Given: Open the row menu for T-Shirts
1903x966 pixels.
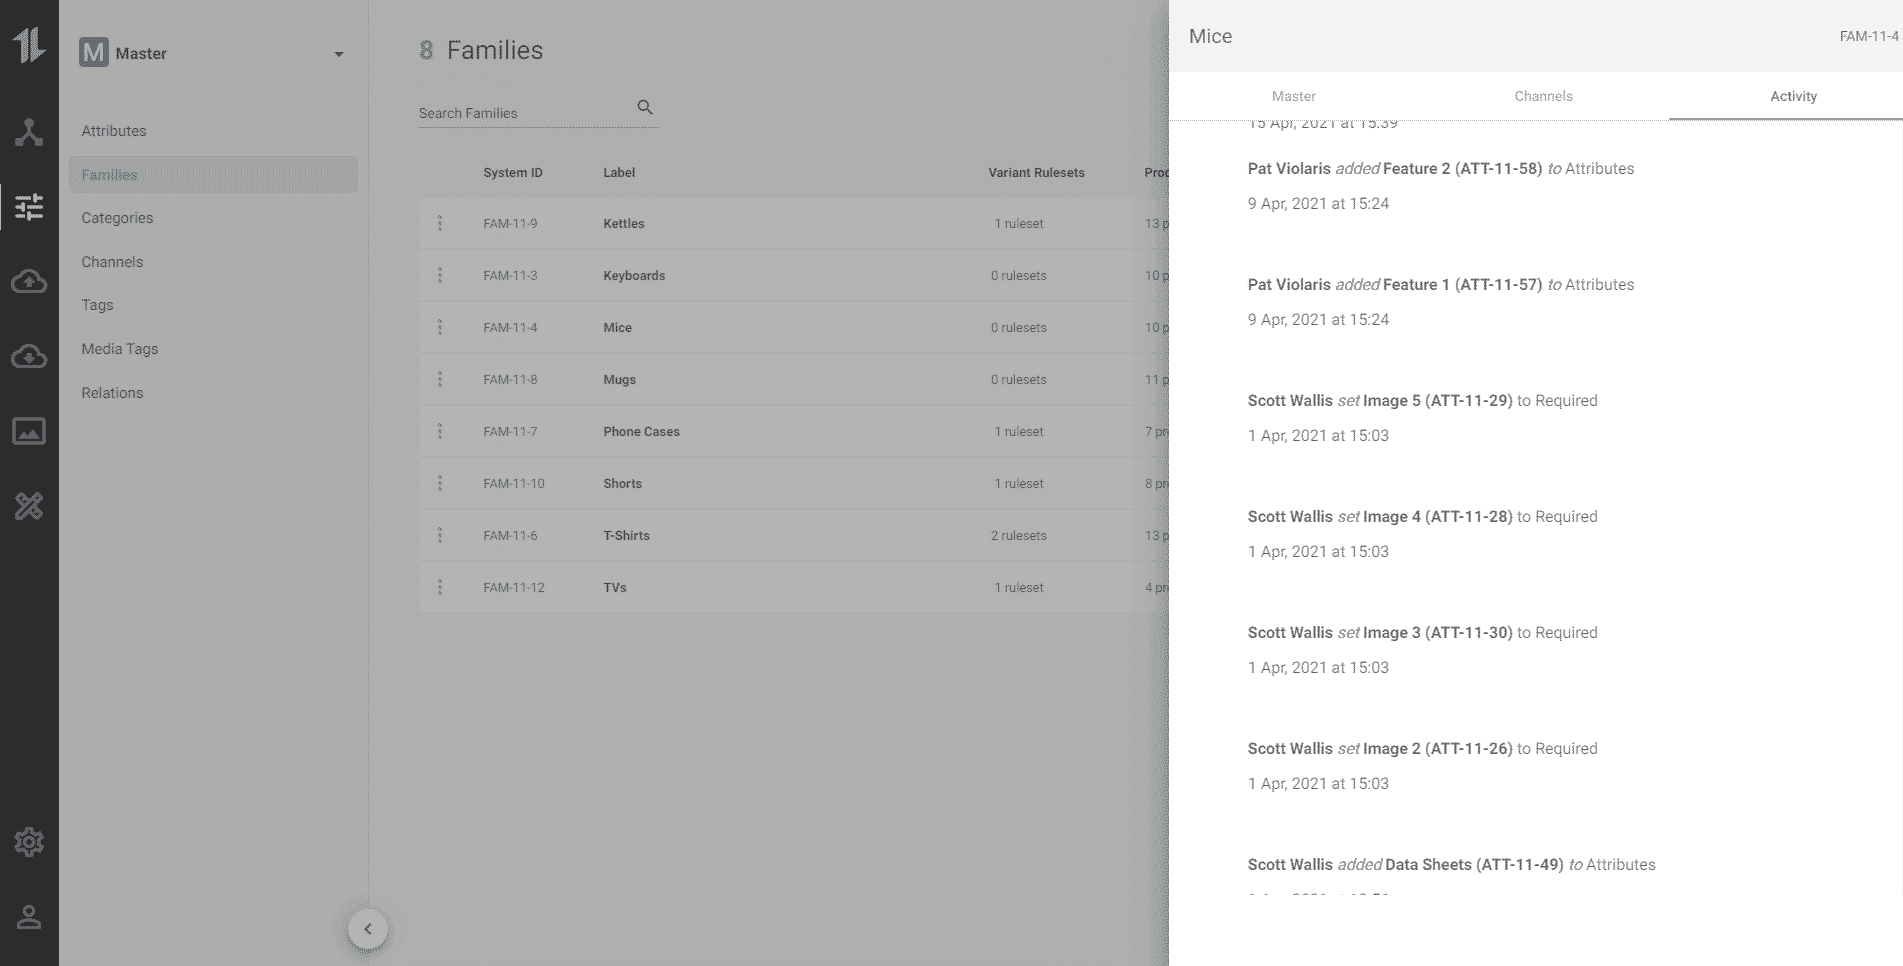Looking at the screenshot, I should [x=440, y=535].
